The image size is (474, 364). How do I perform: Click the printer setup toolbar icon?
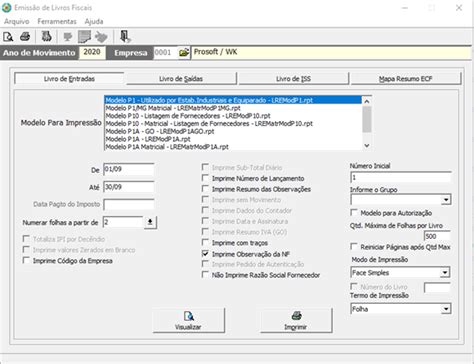pos(46,36)
